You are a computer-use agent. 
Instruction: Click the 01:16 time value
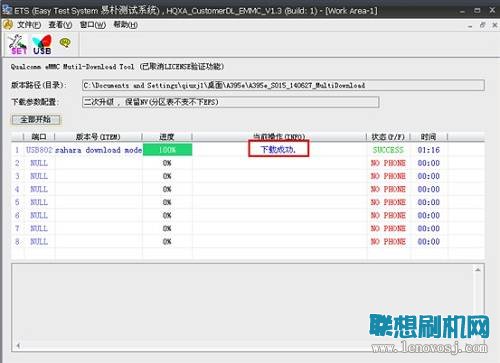pyautogui.click(x=429, y=150)
